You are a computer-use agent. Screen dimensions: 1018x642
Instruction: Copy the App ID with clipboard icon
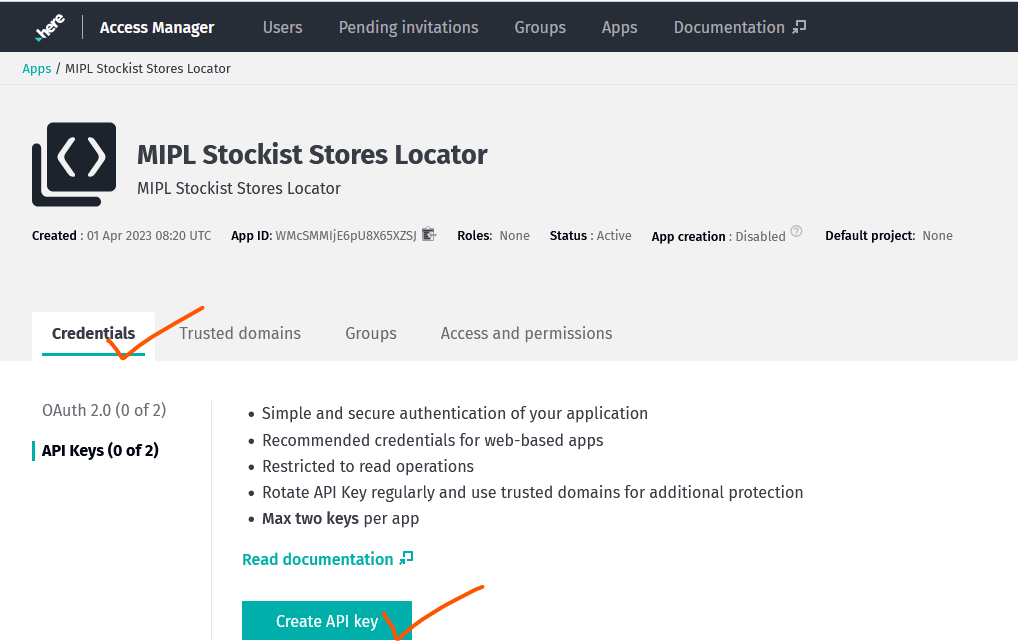point(428,234)
